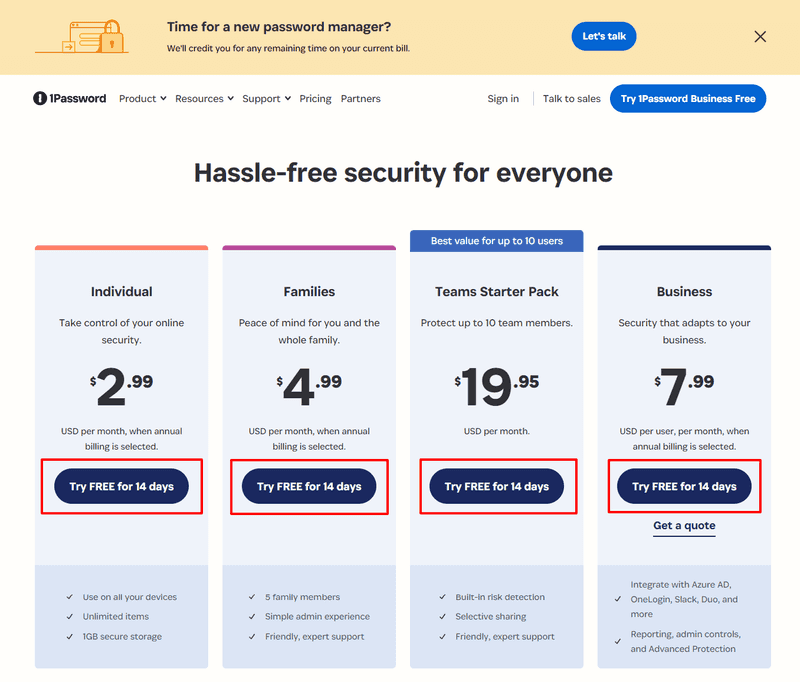Start the Teams Starter Pack free trial
The image size is (800, 682).
[x=496, y=486]
